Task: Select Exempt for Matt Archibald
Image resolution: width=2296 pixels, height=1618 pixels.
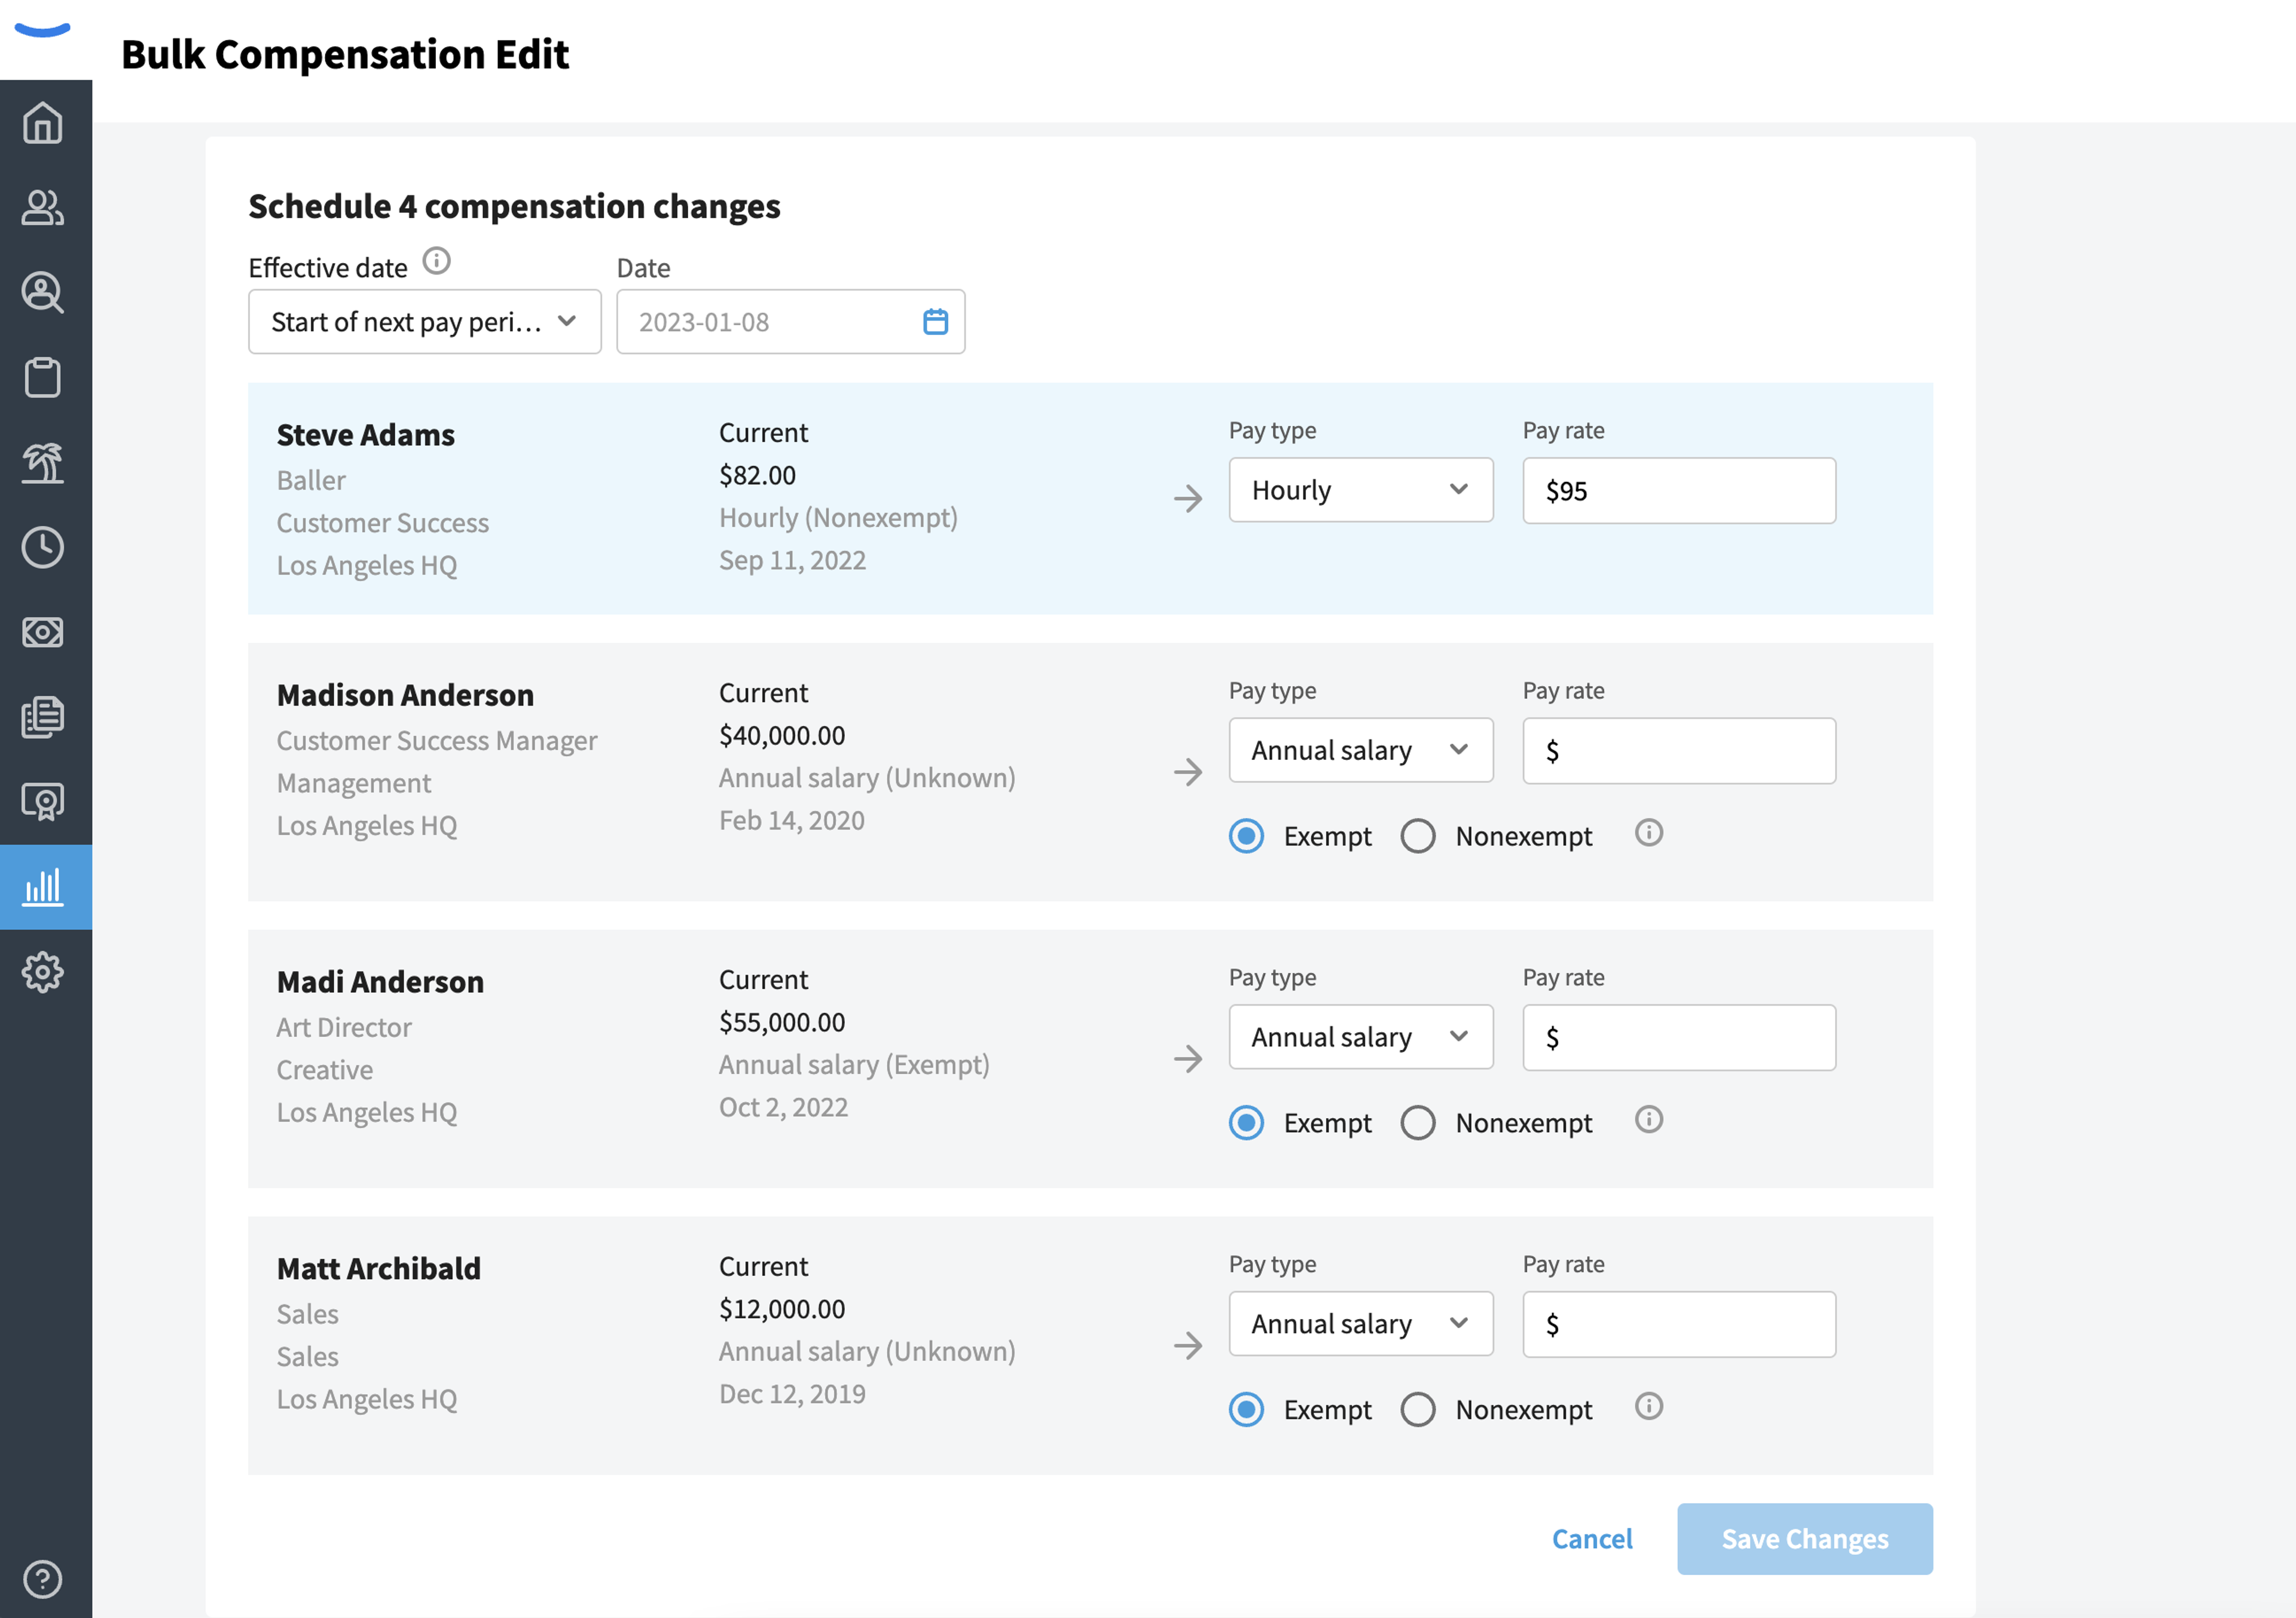Action: pos(1247,1410)
